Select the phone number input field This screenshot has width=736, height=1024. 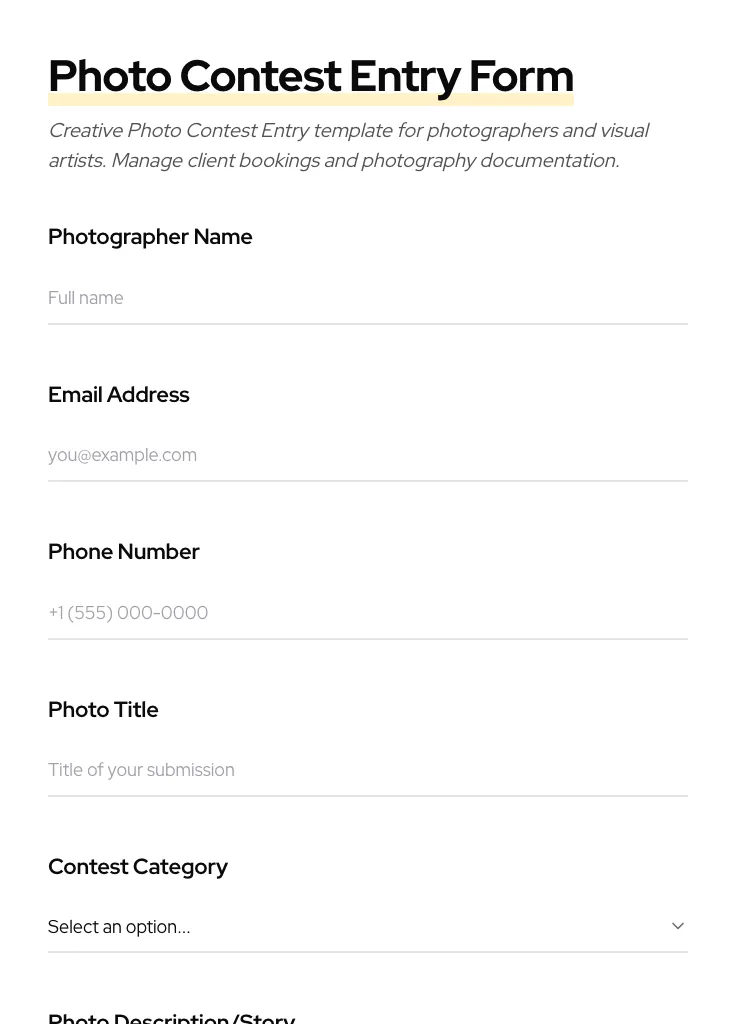click(367, 612)
